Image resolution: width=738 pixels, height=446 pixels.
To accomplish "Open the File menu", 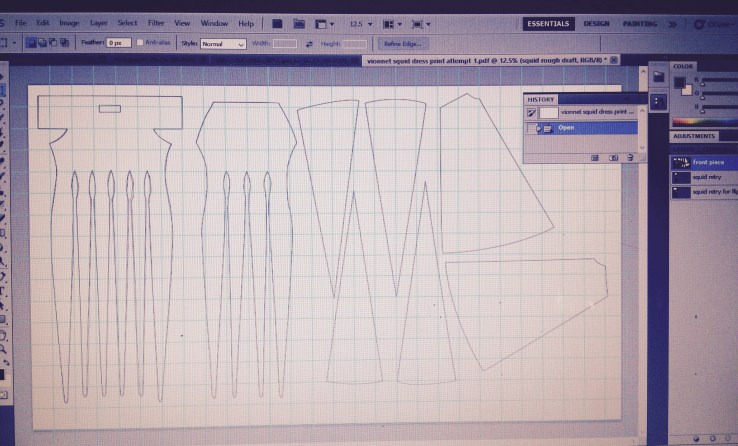I will coord(21,23).
